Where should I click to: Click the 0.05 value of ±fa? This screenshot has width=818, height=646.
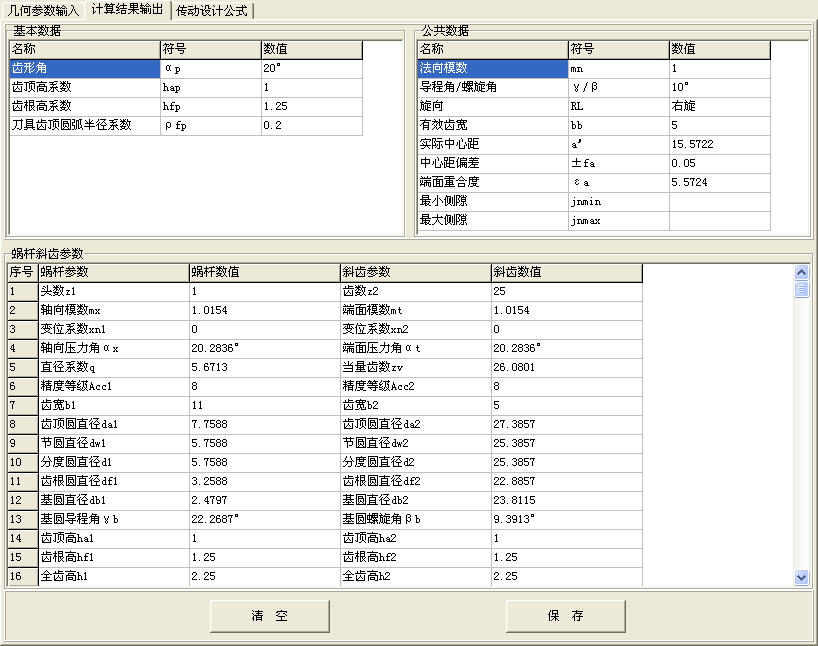click(x=720, y=163)
